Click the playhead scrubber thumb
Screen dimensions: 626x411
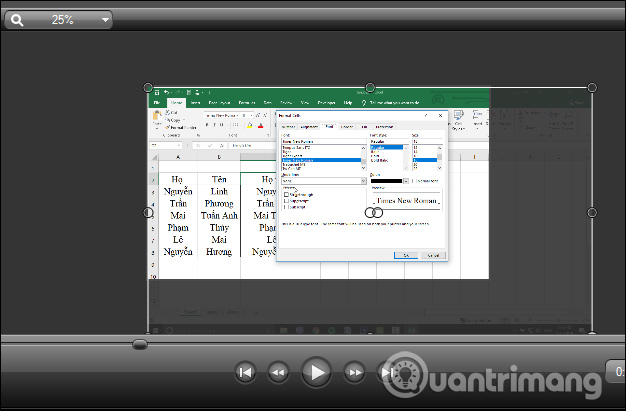tap(140, 344)
